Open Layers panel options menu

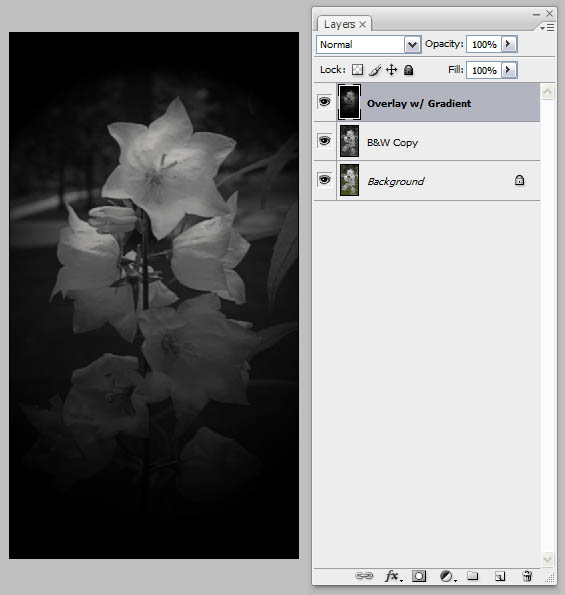[548, 27]
